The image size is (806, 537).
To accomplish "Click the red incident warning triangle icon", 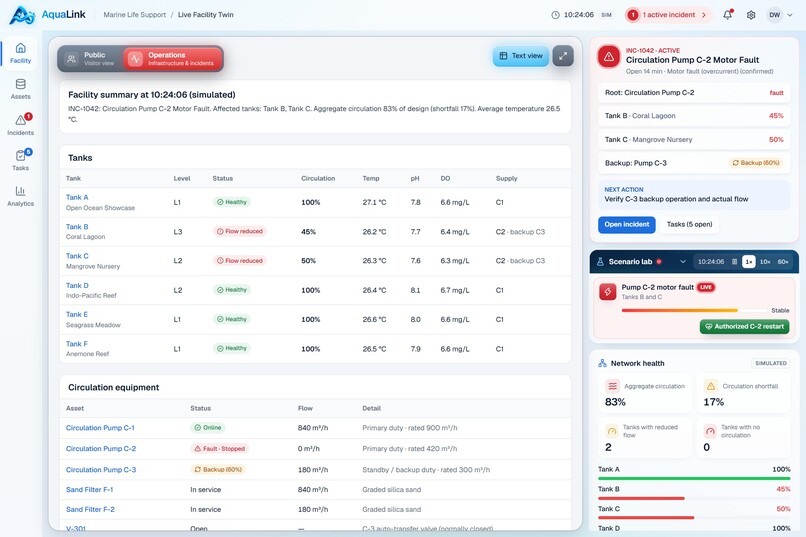I will (x=609, y=57).
